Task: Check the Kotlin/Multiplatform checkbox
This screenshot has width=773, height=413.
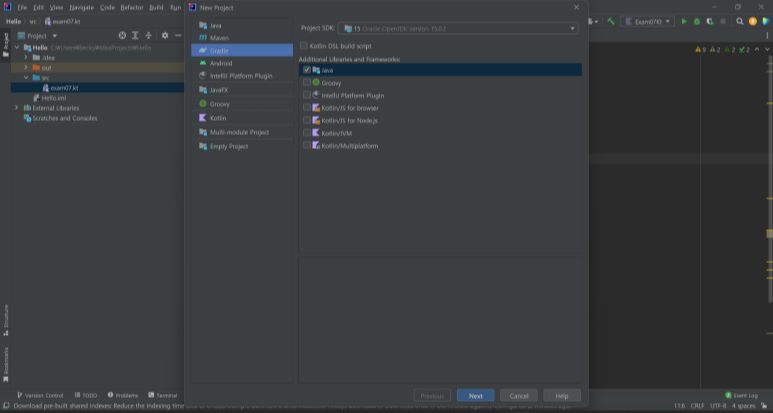Action: pos(307,145)
